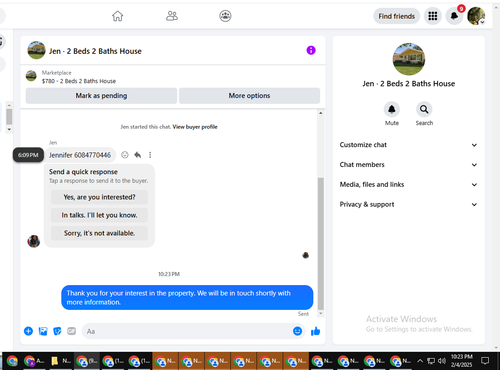Expand Customize chat section
The height and width of the screenshot is (370, 500).
(x=409, y=145)
